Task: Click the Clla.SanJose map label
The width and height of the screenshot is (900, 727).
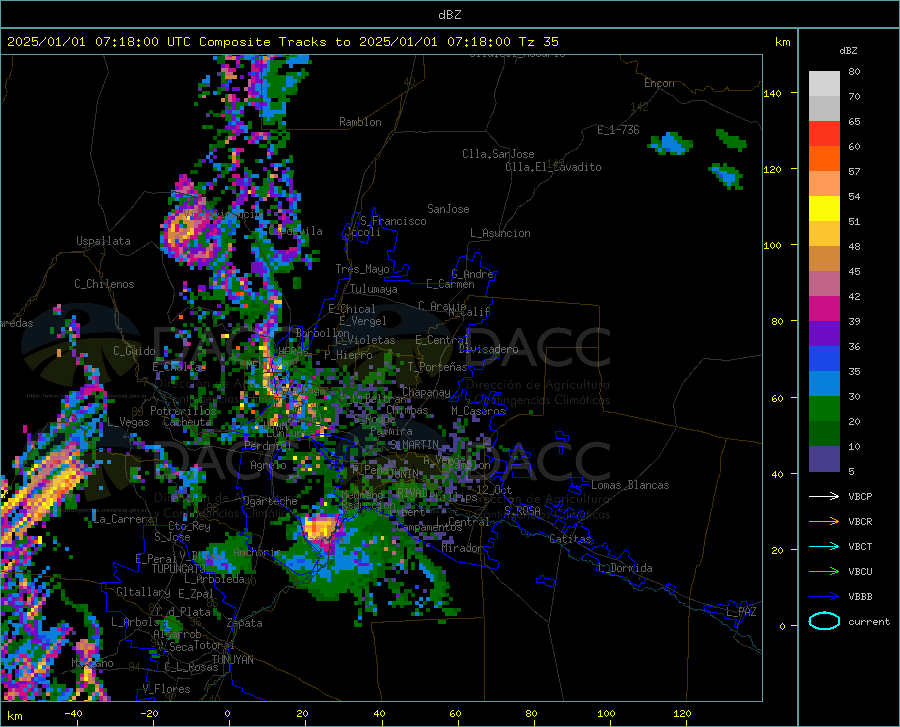Action: pos(498,154)
